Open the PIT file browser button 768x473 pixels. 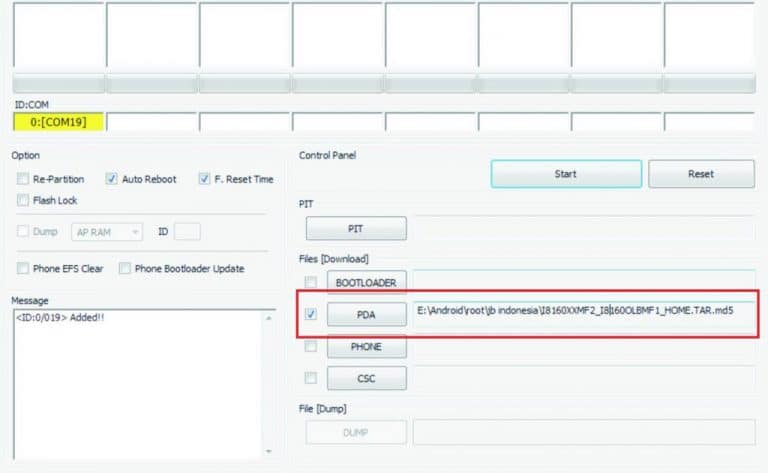coord(356,229)
